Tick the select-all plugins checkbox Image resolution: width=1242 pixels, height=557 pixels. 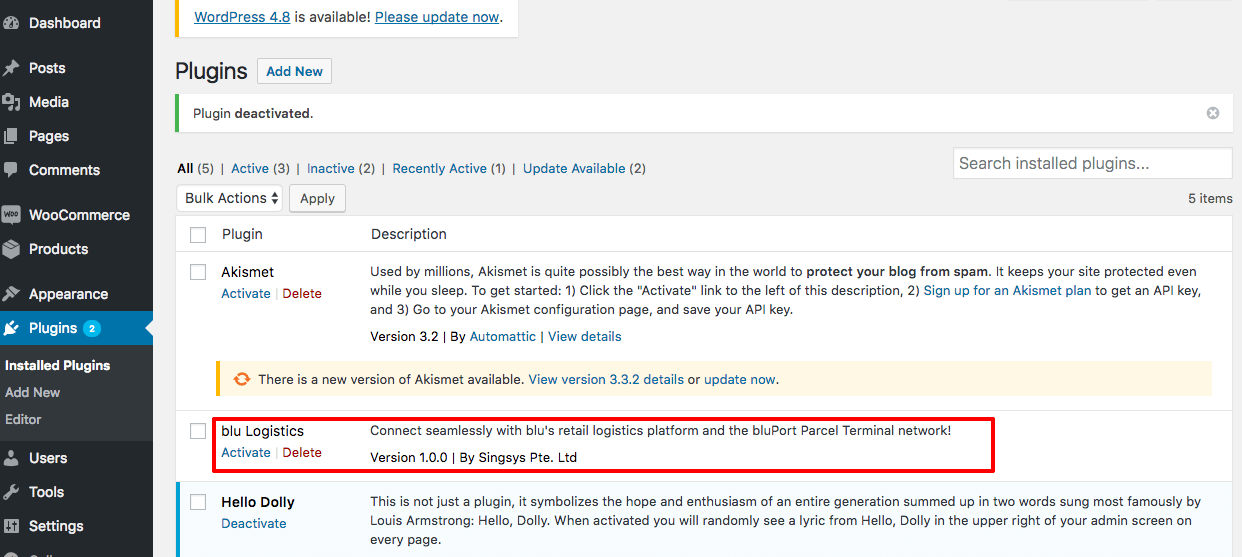click(198, 234)
